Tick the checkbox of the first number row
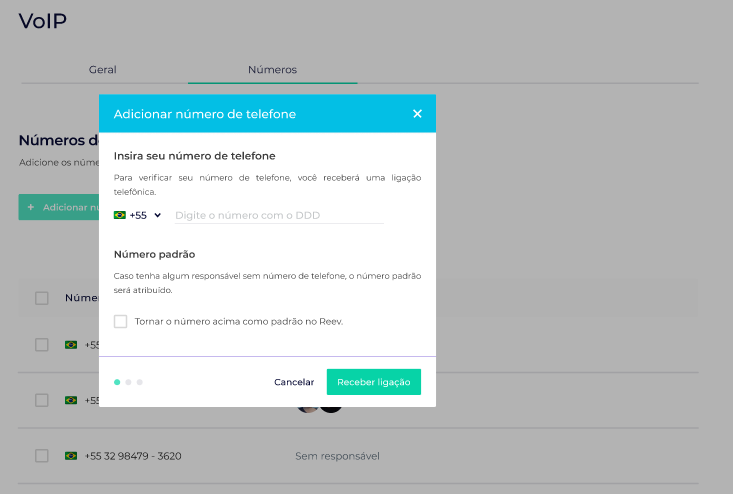 pyautogui.click(x=42, y=345)
